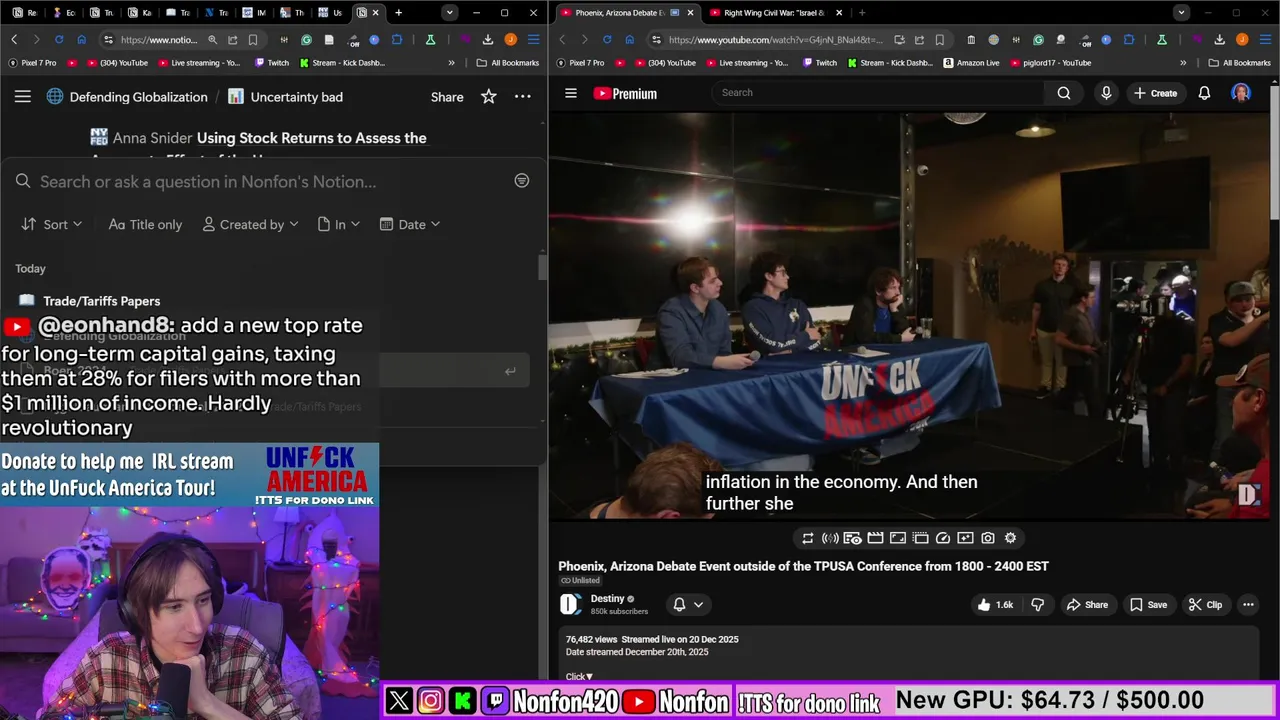Click the YouTube Search input box
This screenshot has width=1280, height=720.
point(880,93)
